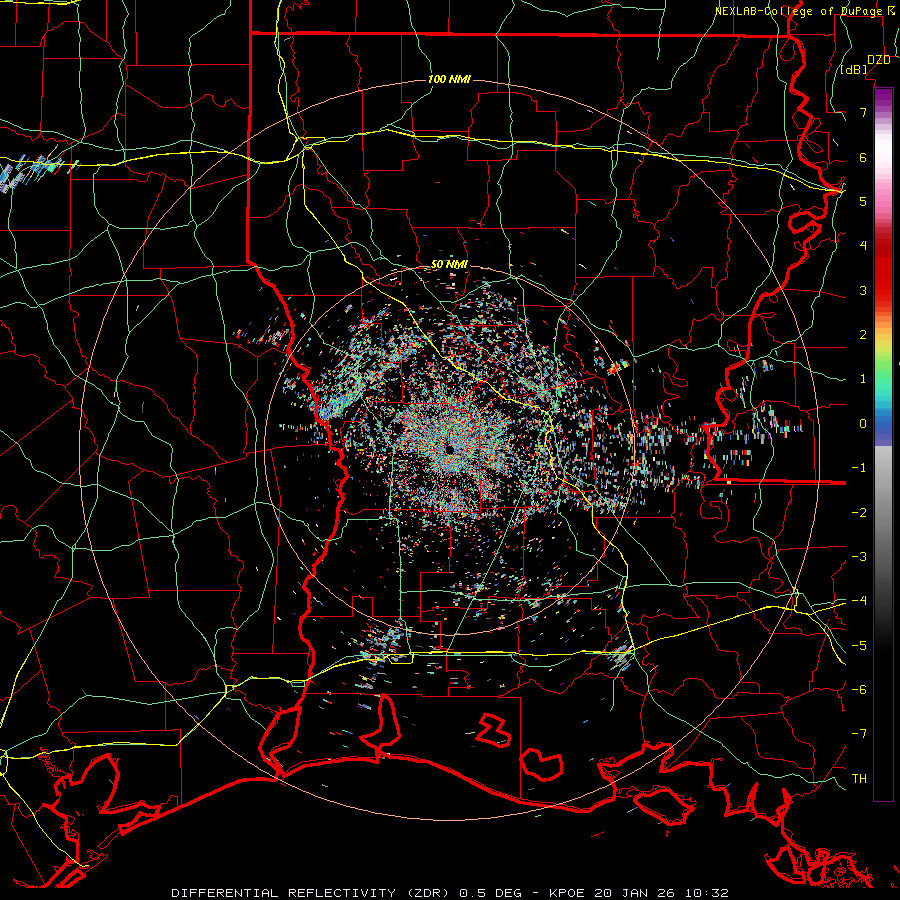This screenshot has height=900, width=900.
Task: Click the 6 dB scale label
Action: point(863,157)
